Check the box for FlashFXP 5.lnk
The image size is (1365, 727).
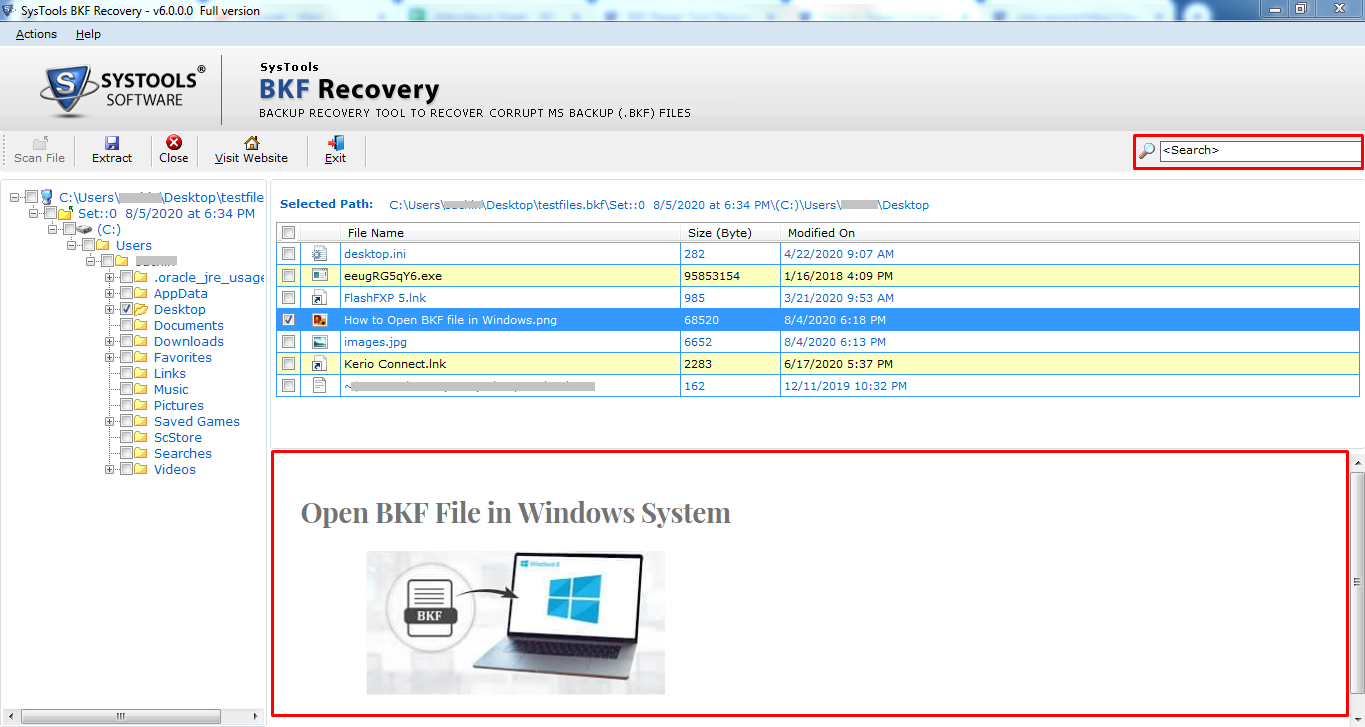tap(289, 298)
